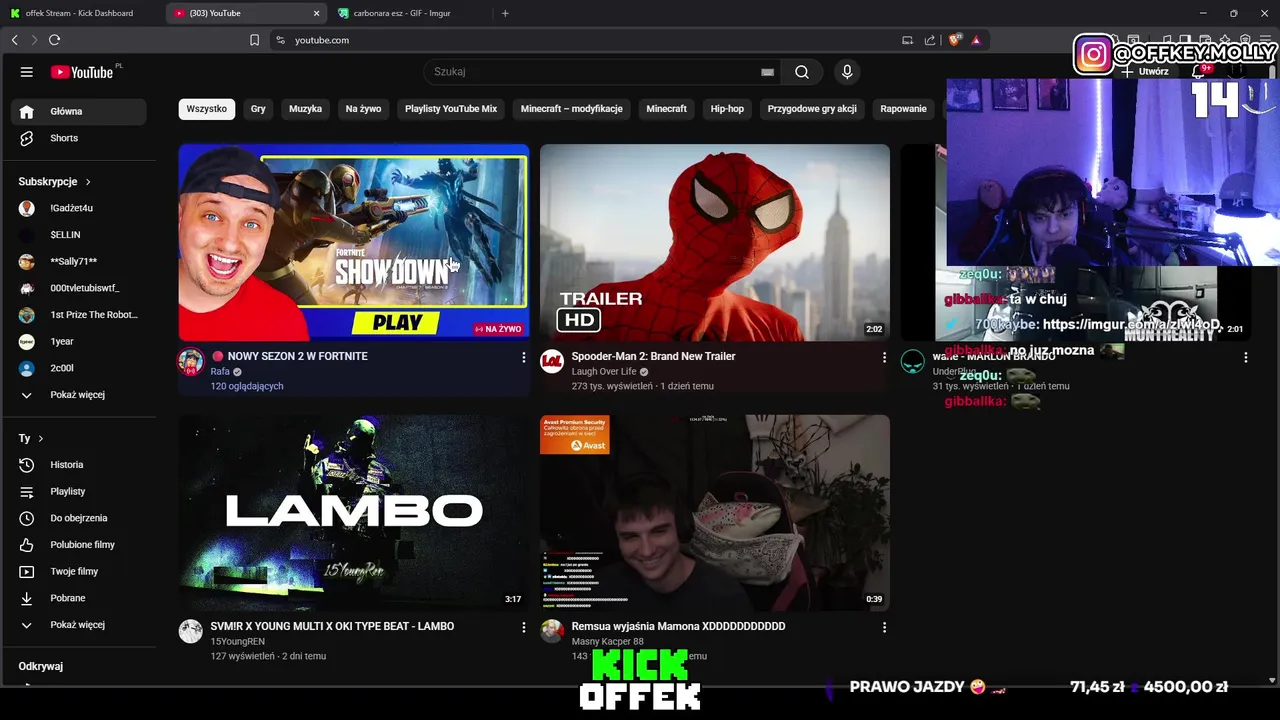
Task: Open more options for NOWY SEZON 2 video
Action: click(x=523, y=357)
